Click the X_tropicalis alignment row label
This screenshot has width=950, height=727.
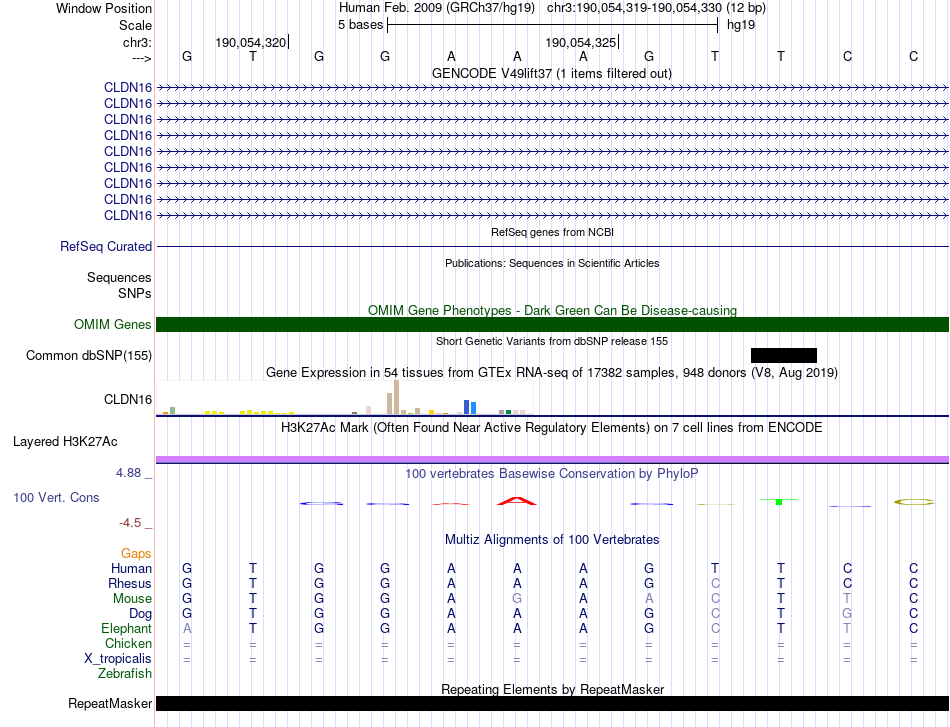tap(118, 659)
